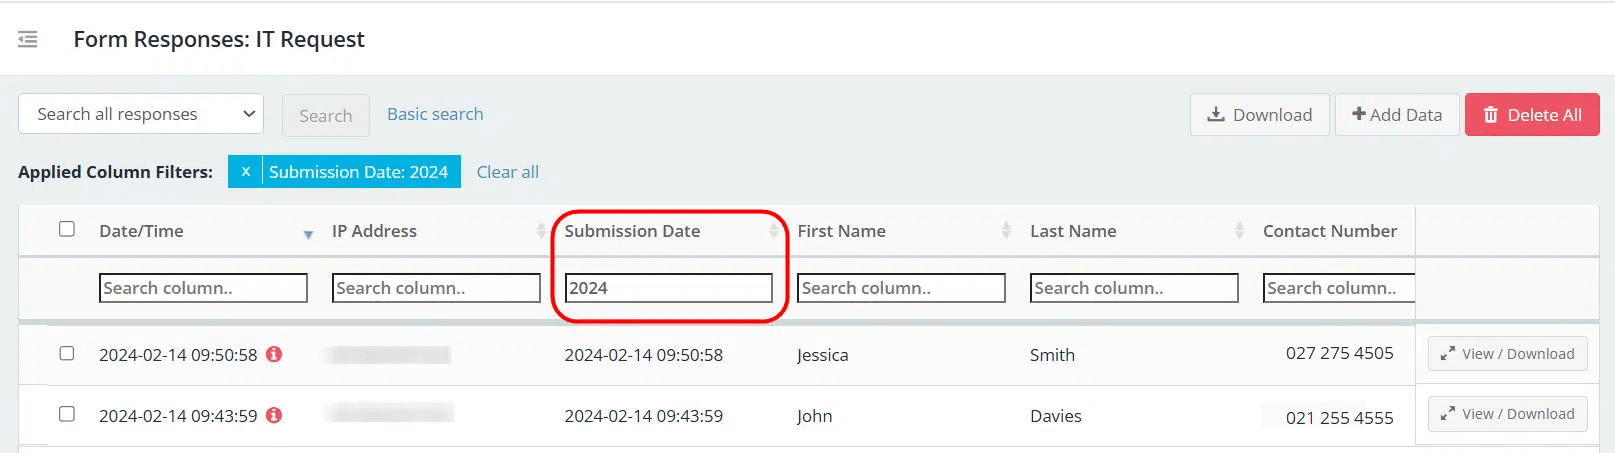Remove the Submission Date filter with x
Screen dimensions: 1615x453
(x=245, y=171)
